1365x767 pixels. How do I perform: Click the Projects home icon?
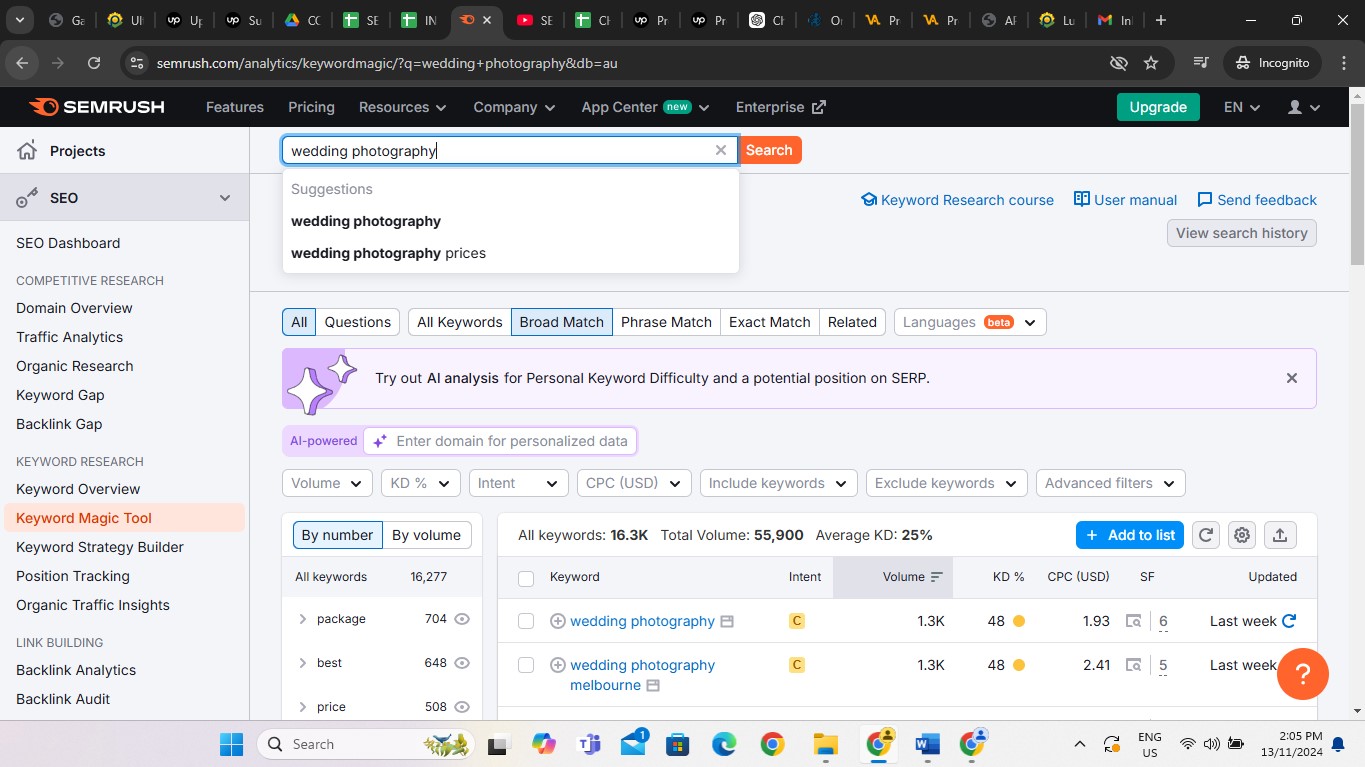tap(27, 151)
